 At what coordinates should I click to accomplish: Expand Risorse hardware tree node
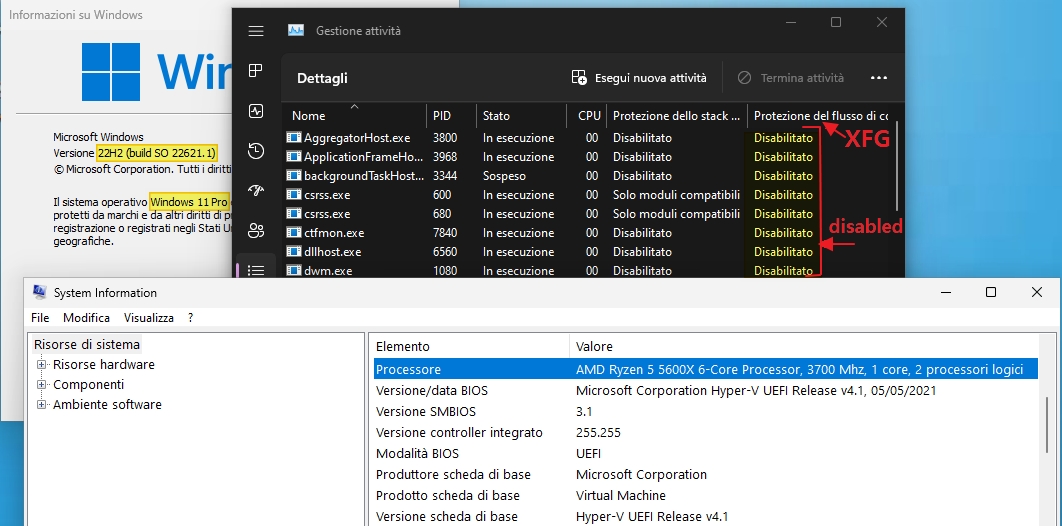[x=41, y=364]
